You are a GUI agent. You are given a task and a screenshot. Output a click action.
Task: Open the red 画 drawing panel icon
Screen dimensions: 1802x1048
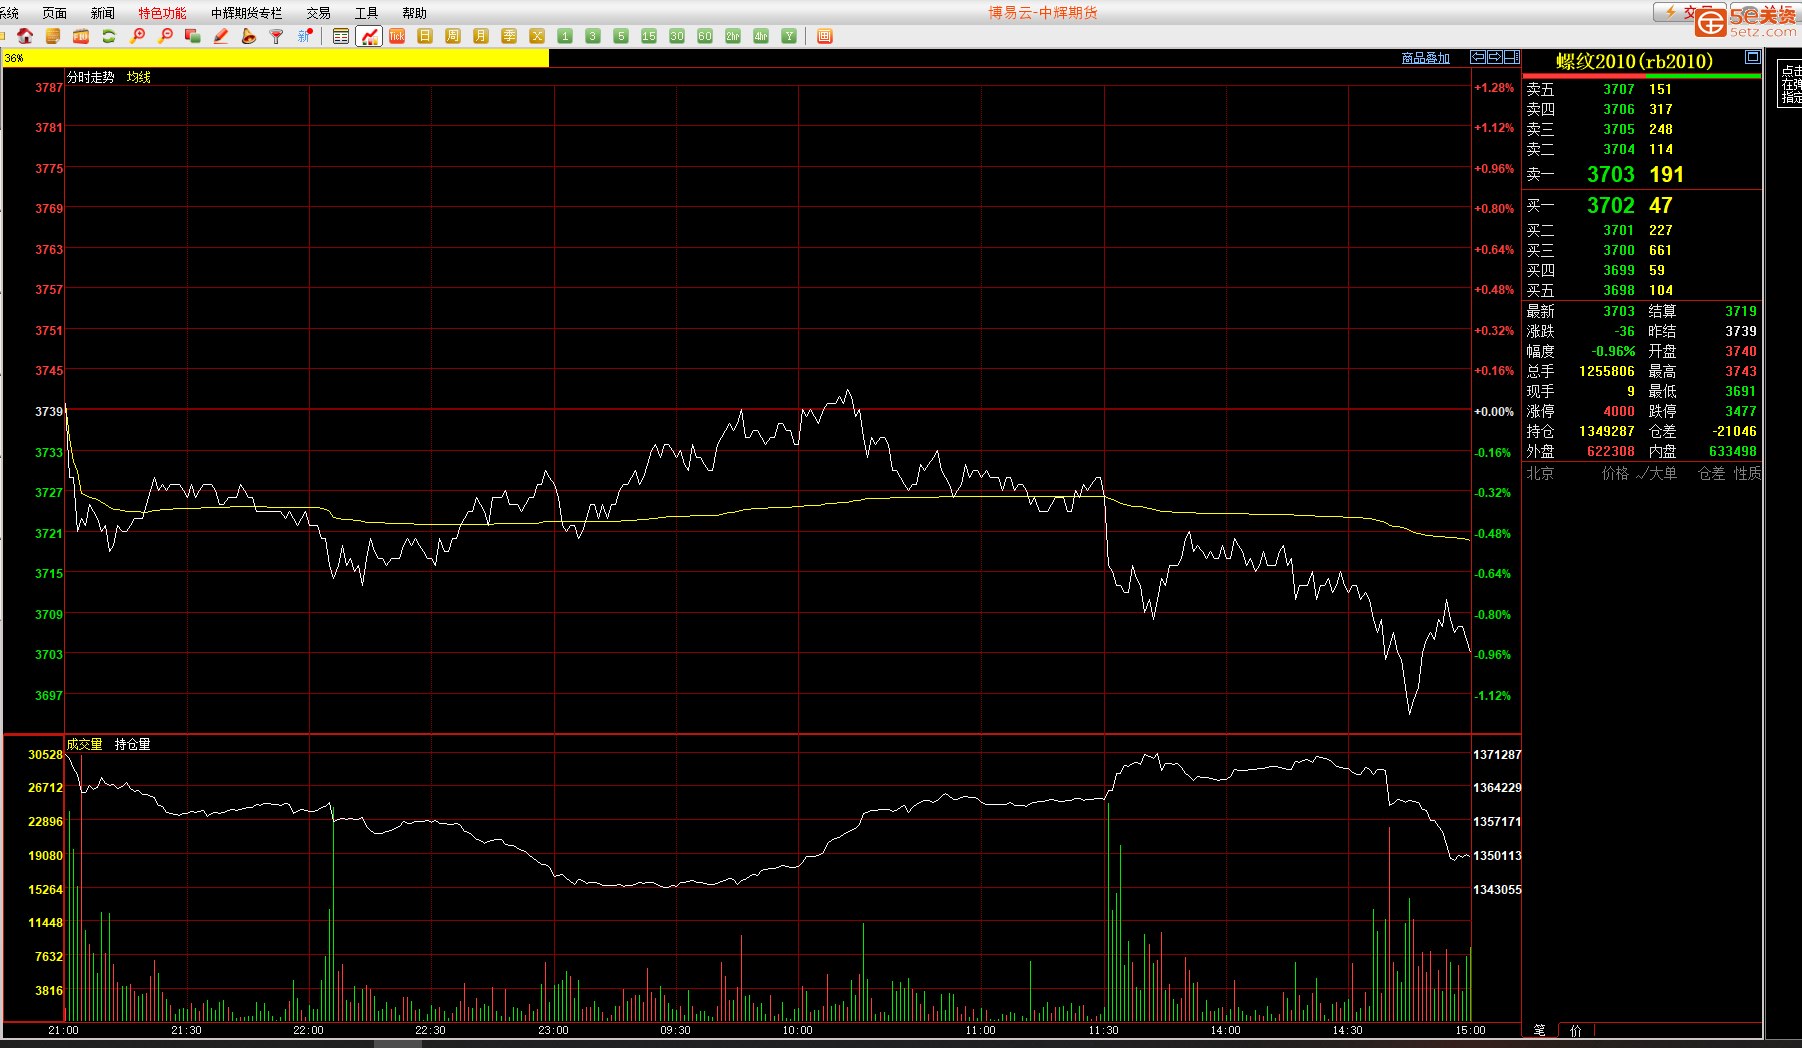coord(825,36)
